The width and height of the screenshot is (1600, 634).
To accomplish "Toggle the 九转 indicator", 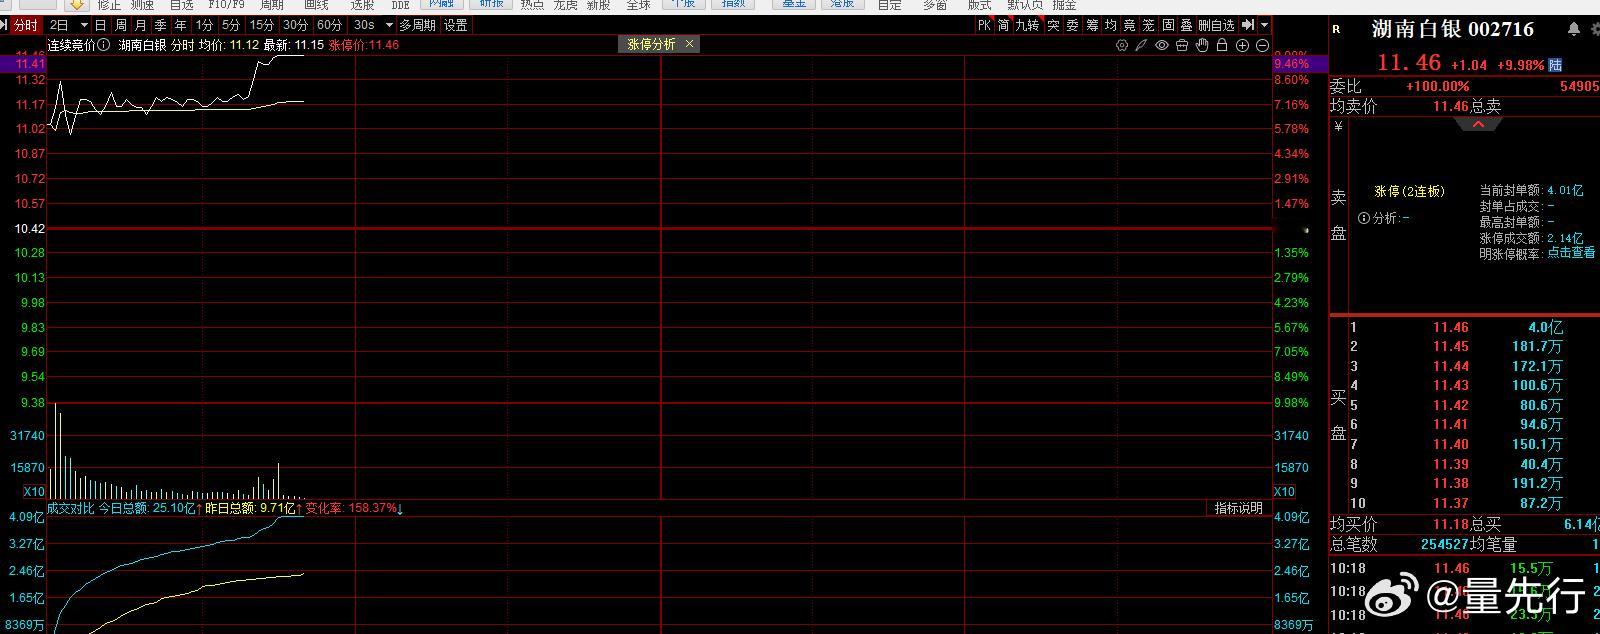I will click(x=1027, y=25).
